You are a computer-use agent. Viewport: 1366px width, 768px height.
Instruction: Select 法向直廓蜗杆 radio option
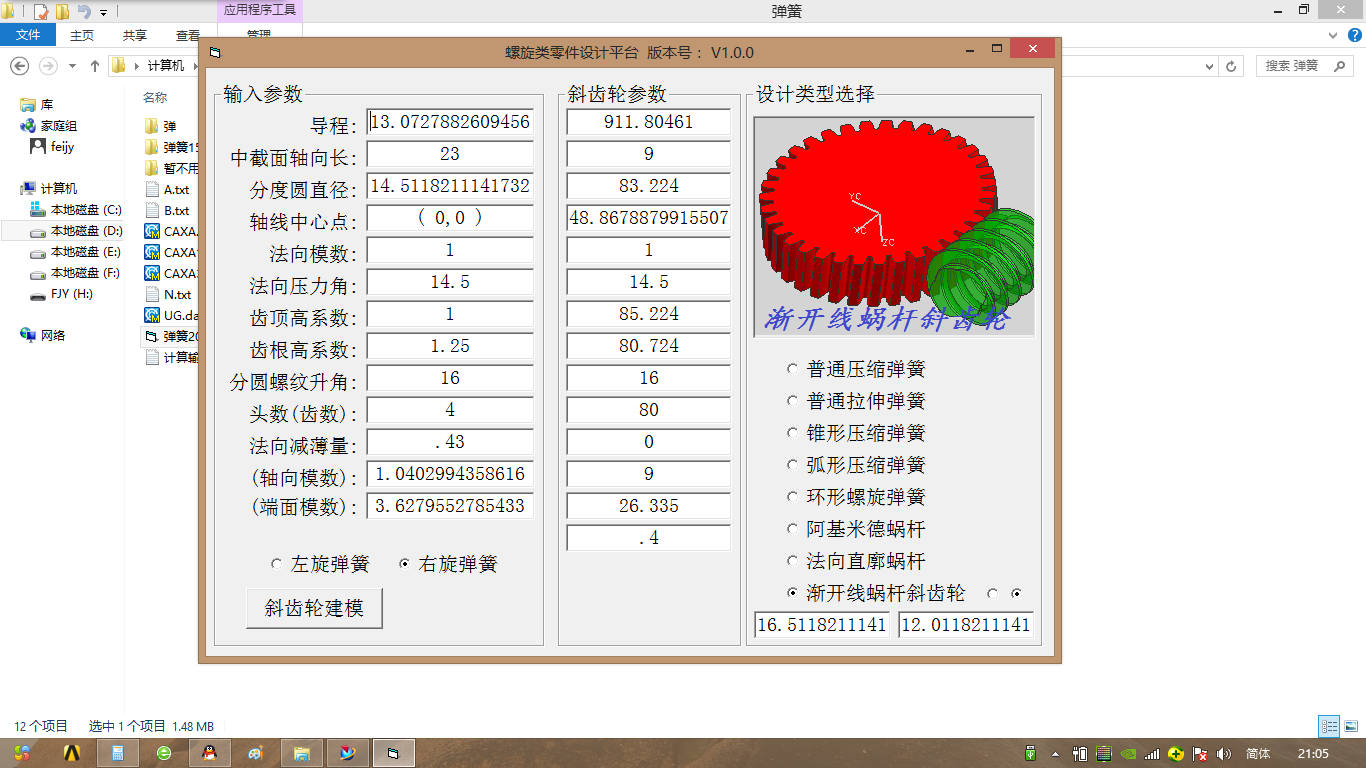point(857,561)
